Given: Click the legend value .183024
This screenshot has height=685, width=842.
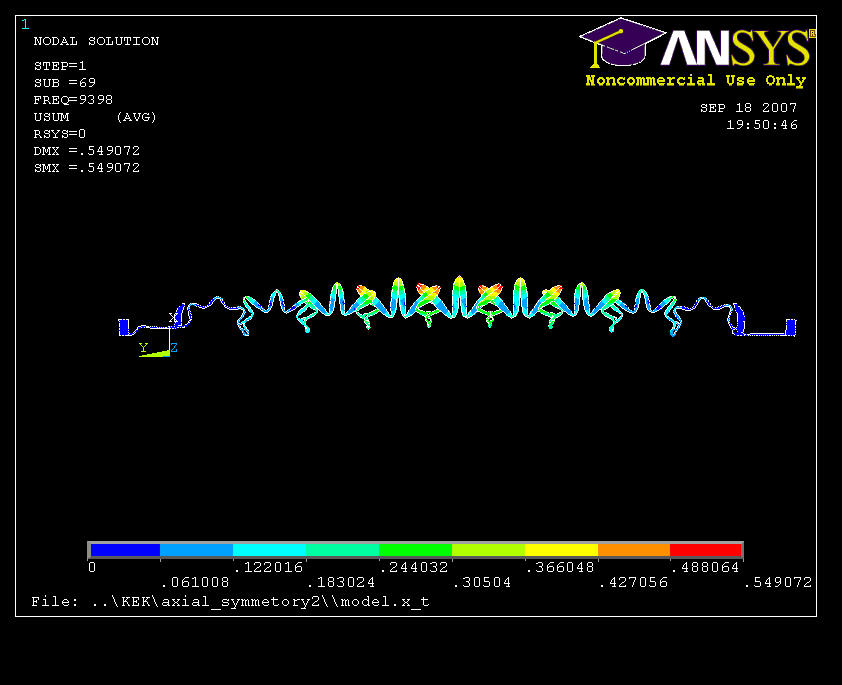Looking at the screenshot, I should click(341, 582).
